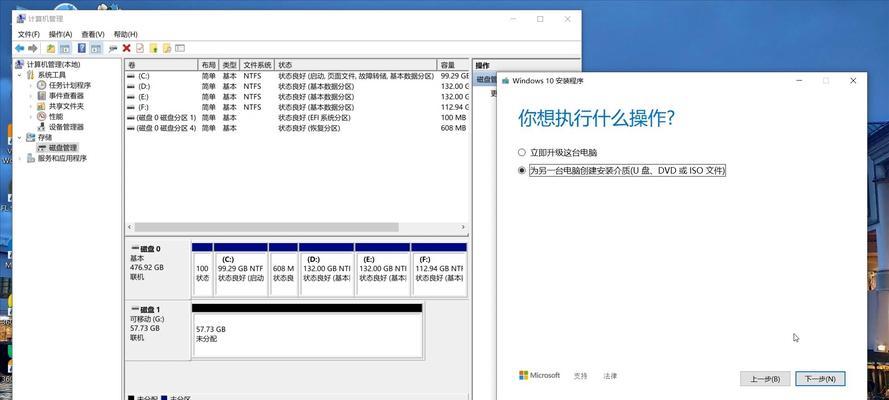Click the scroll-right arrow of the volume list
889x400 pixels.
click(x=463, y=227)
